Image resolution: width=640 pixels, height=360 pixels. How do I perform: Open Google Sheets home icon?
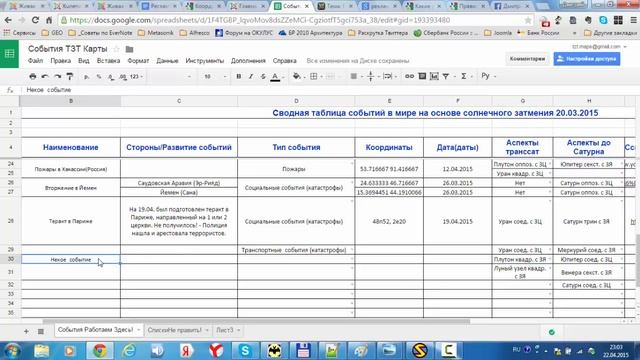9,54
